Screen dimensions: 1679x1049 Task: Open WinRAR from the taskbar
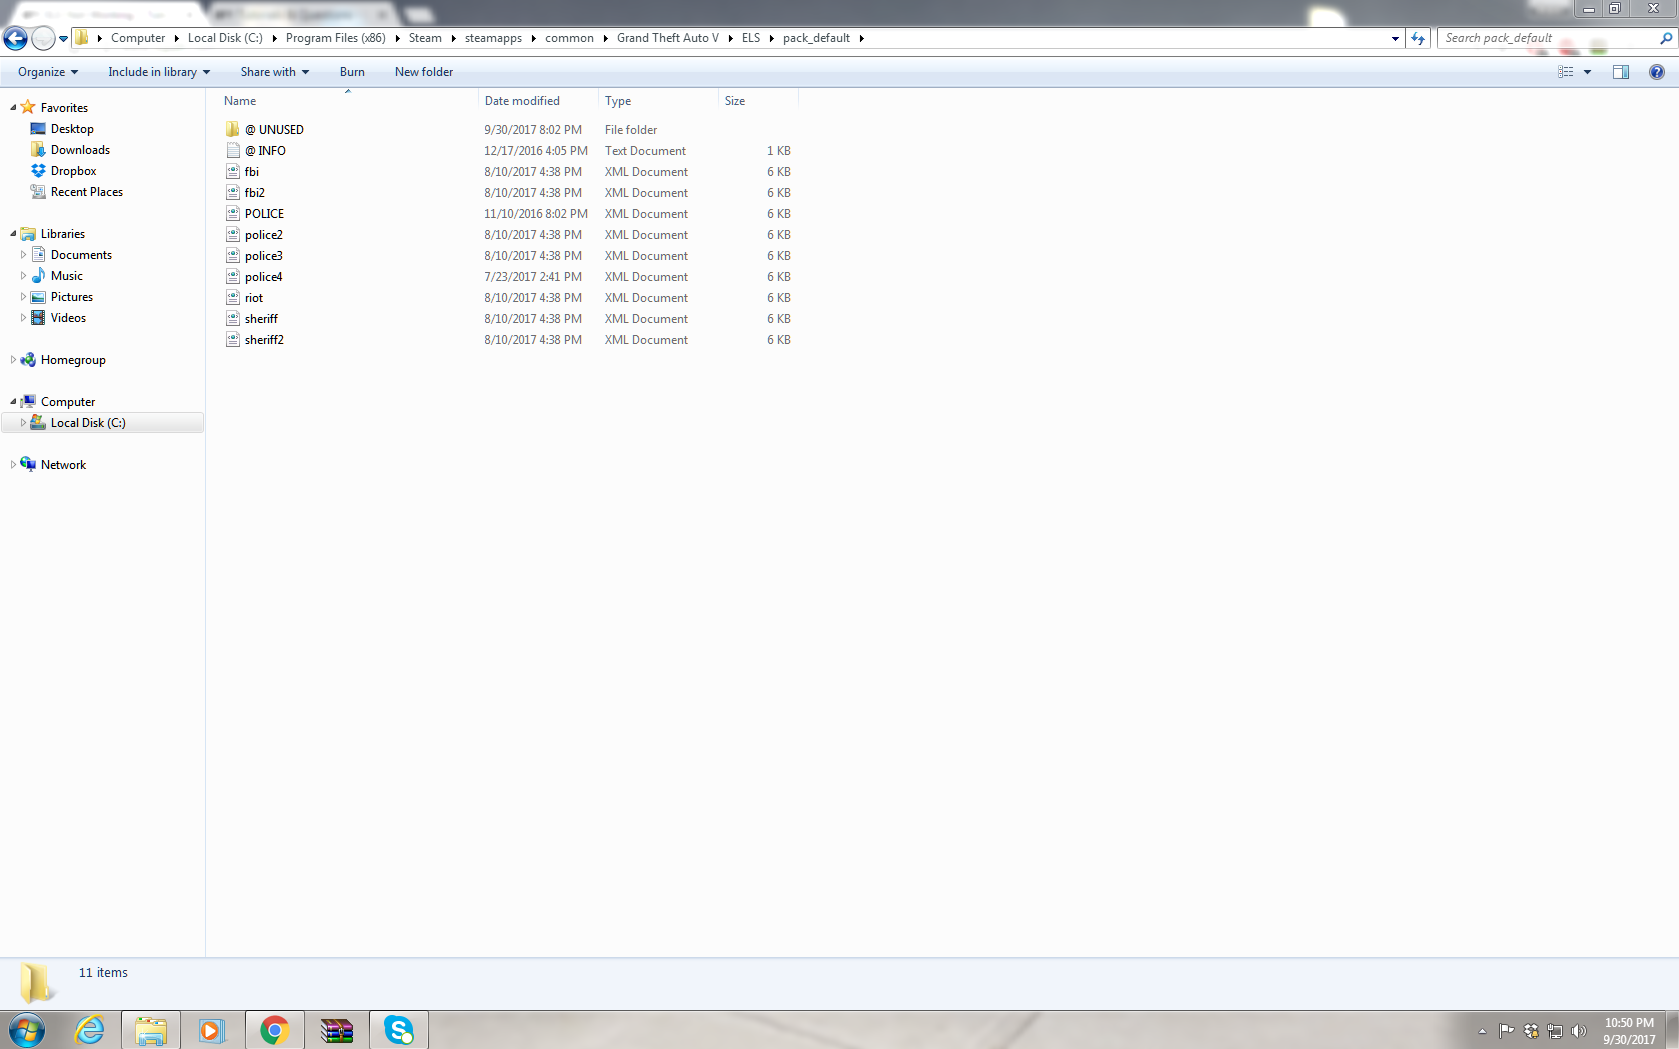pyautogui.click(x=336, y=1030)
